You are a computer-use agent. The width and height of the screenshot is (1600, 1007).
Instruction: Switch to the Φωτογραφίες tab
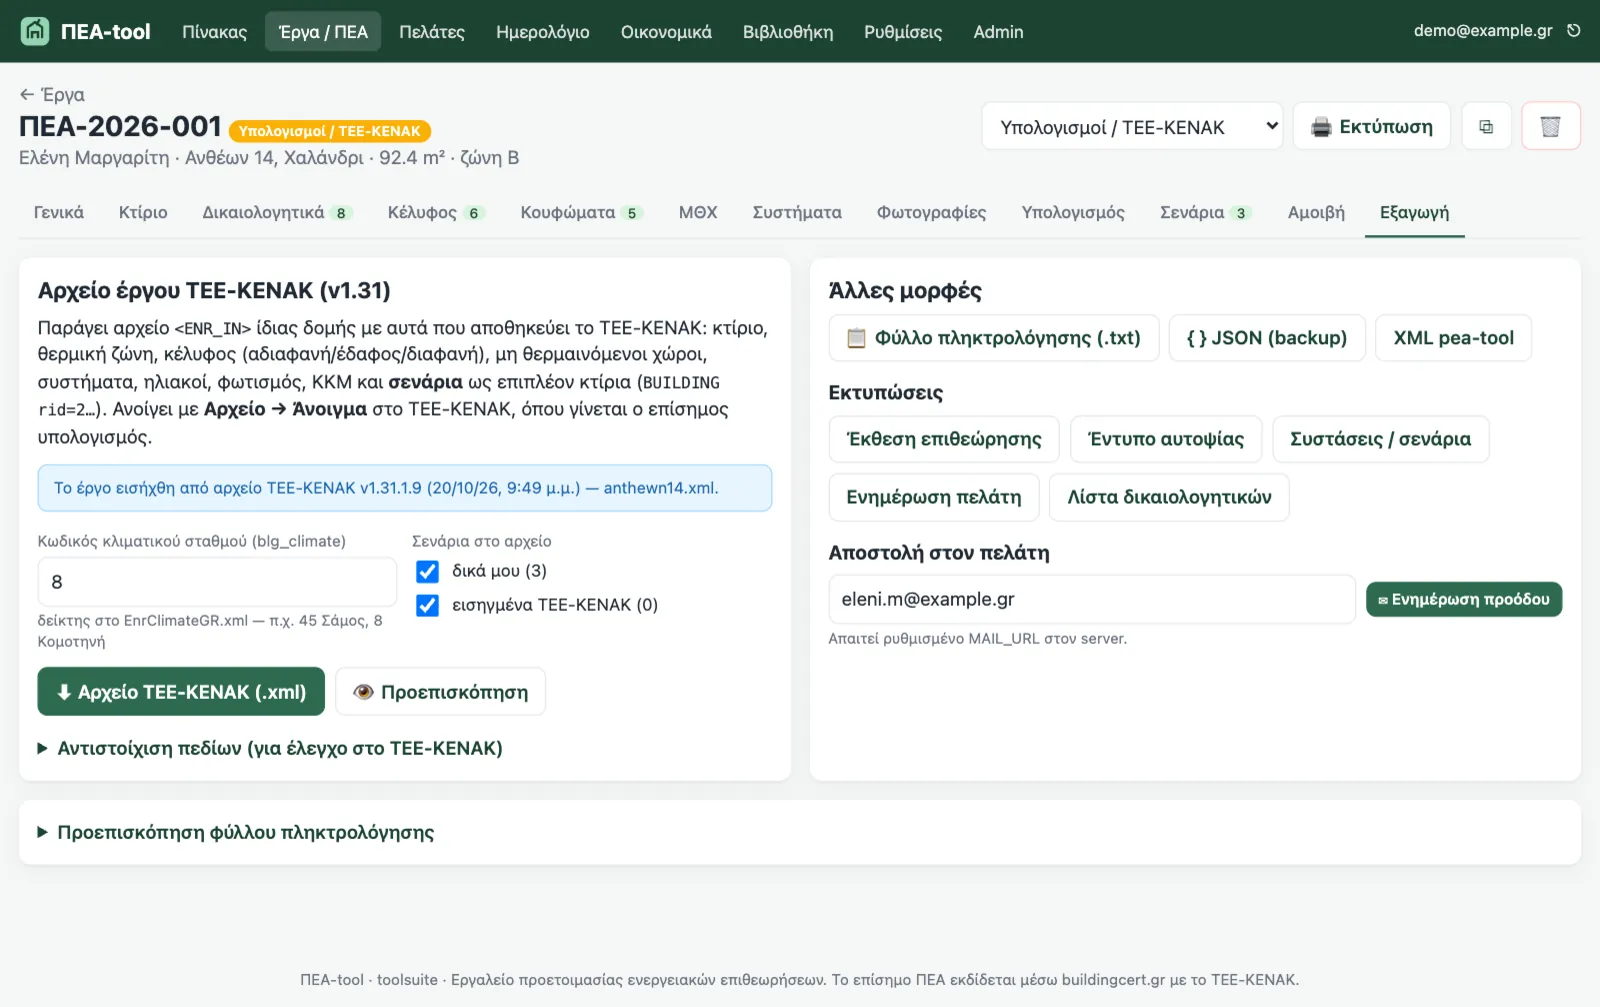931,212
